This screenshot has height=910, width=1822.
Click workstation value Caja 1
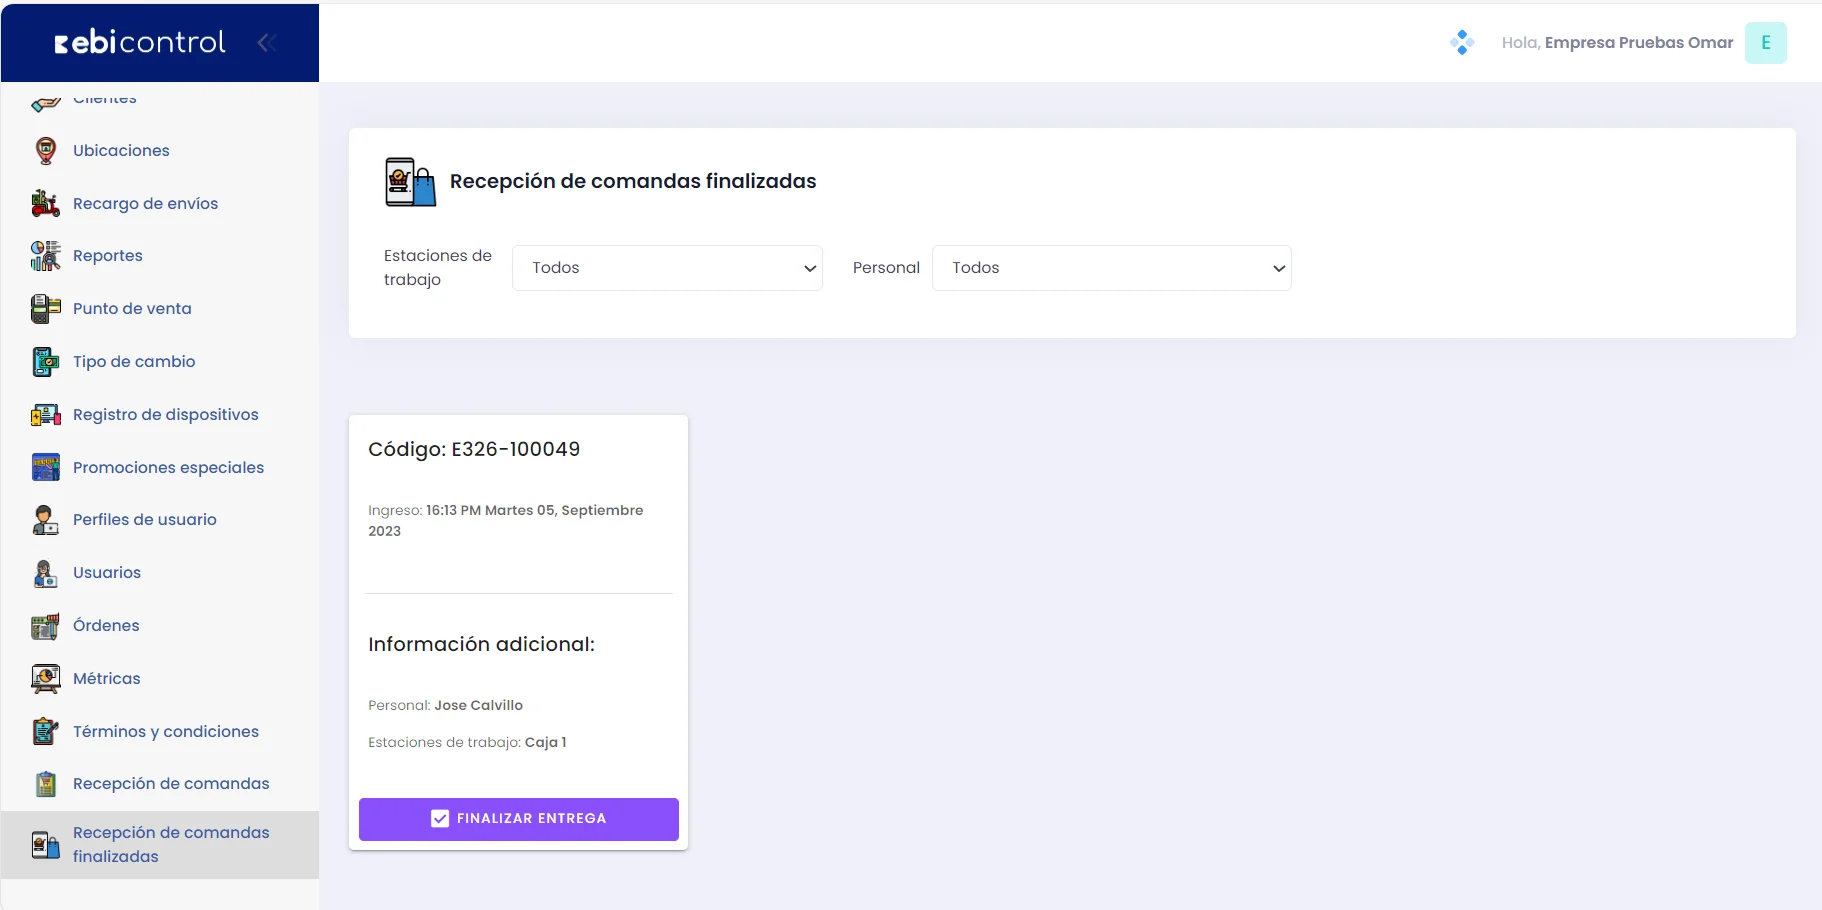pos(546,743)
